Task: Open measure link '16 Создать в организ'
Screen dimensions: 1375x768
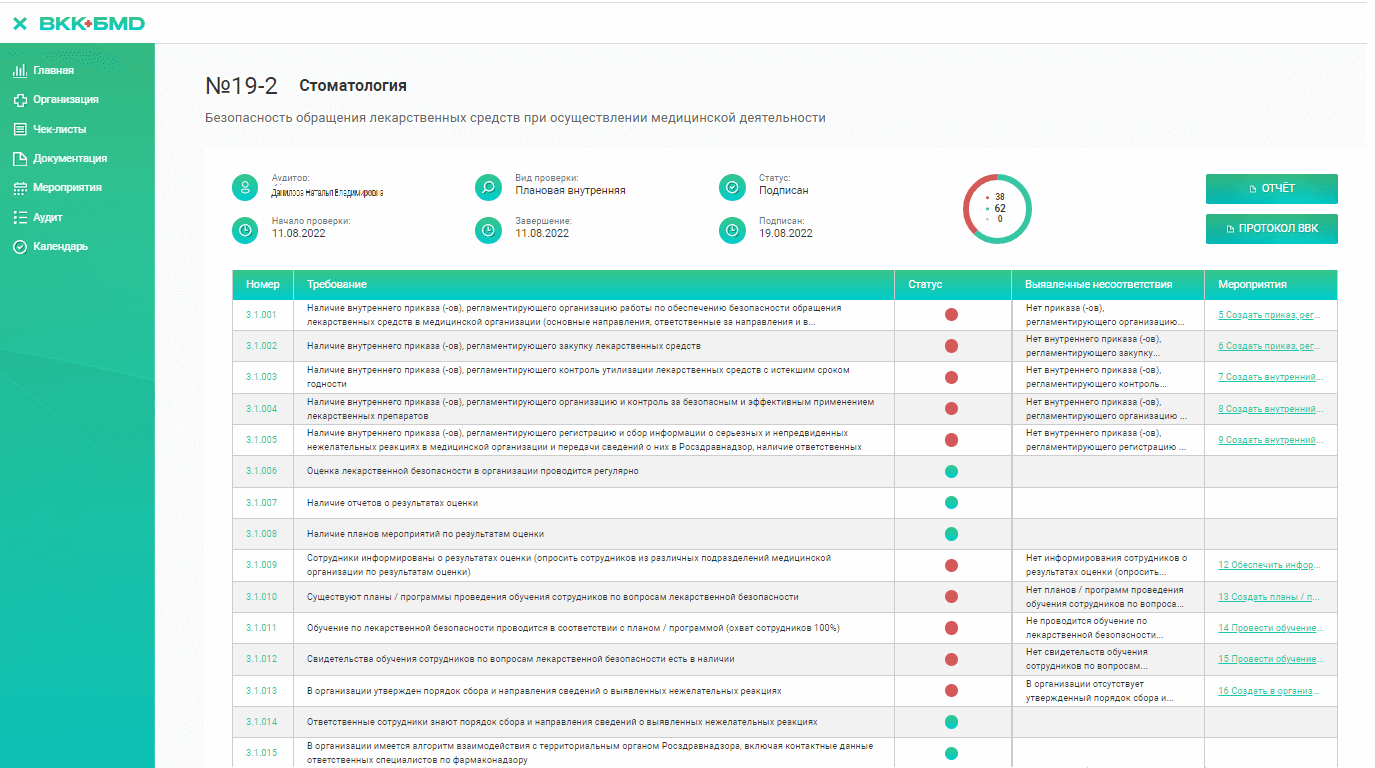Action: point(1270,691)
